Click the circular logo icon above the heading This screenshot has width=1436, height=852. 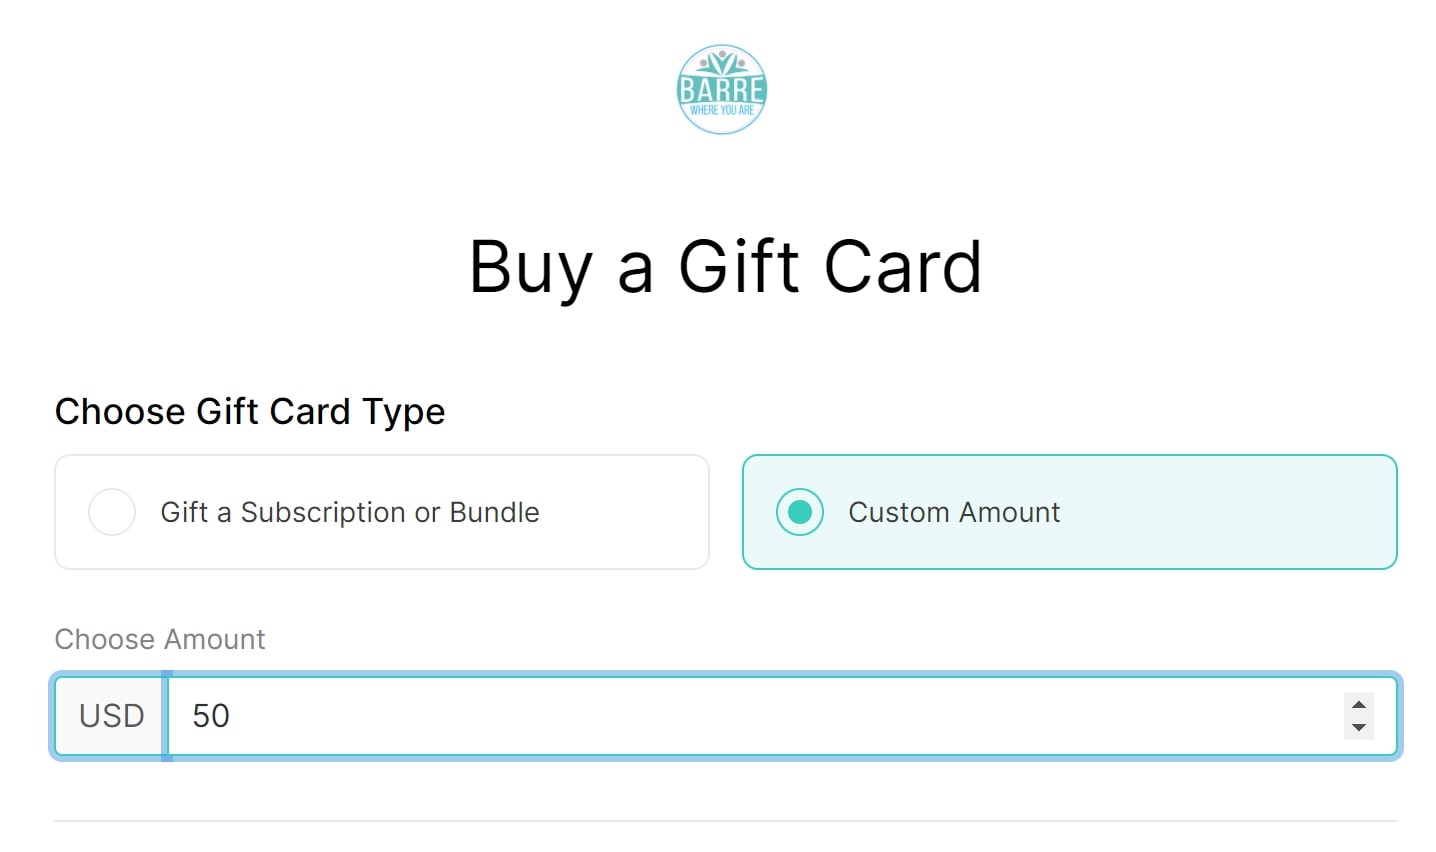[x=721, y=88]
